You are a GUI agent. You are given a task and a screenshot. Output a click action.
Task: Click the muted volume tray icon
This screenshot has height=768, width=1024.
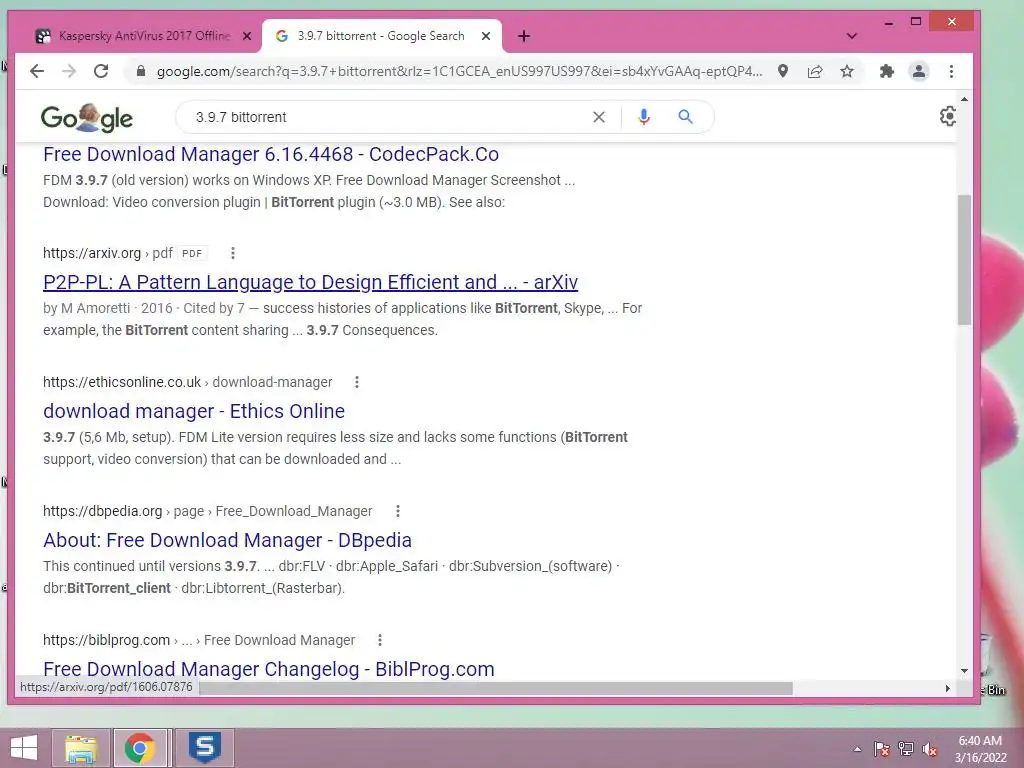pos(930,749)
